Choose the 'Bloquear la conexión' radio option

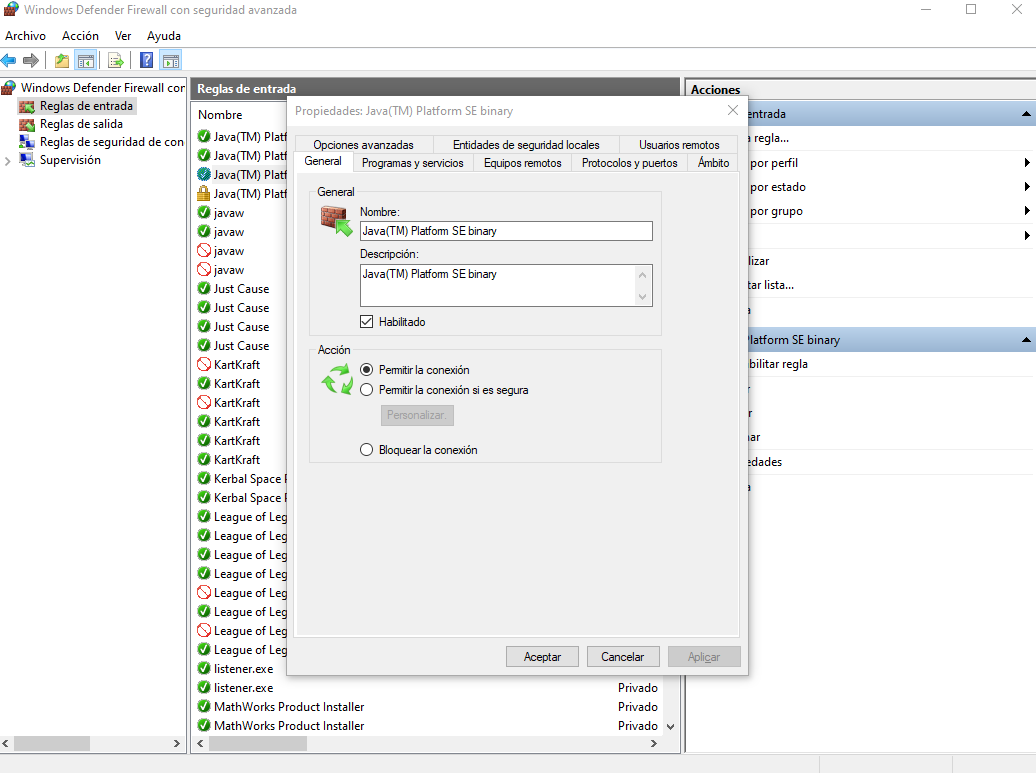(x=367, y=450)
